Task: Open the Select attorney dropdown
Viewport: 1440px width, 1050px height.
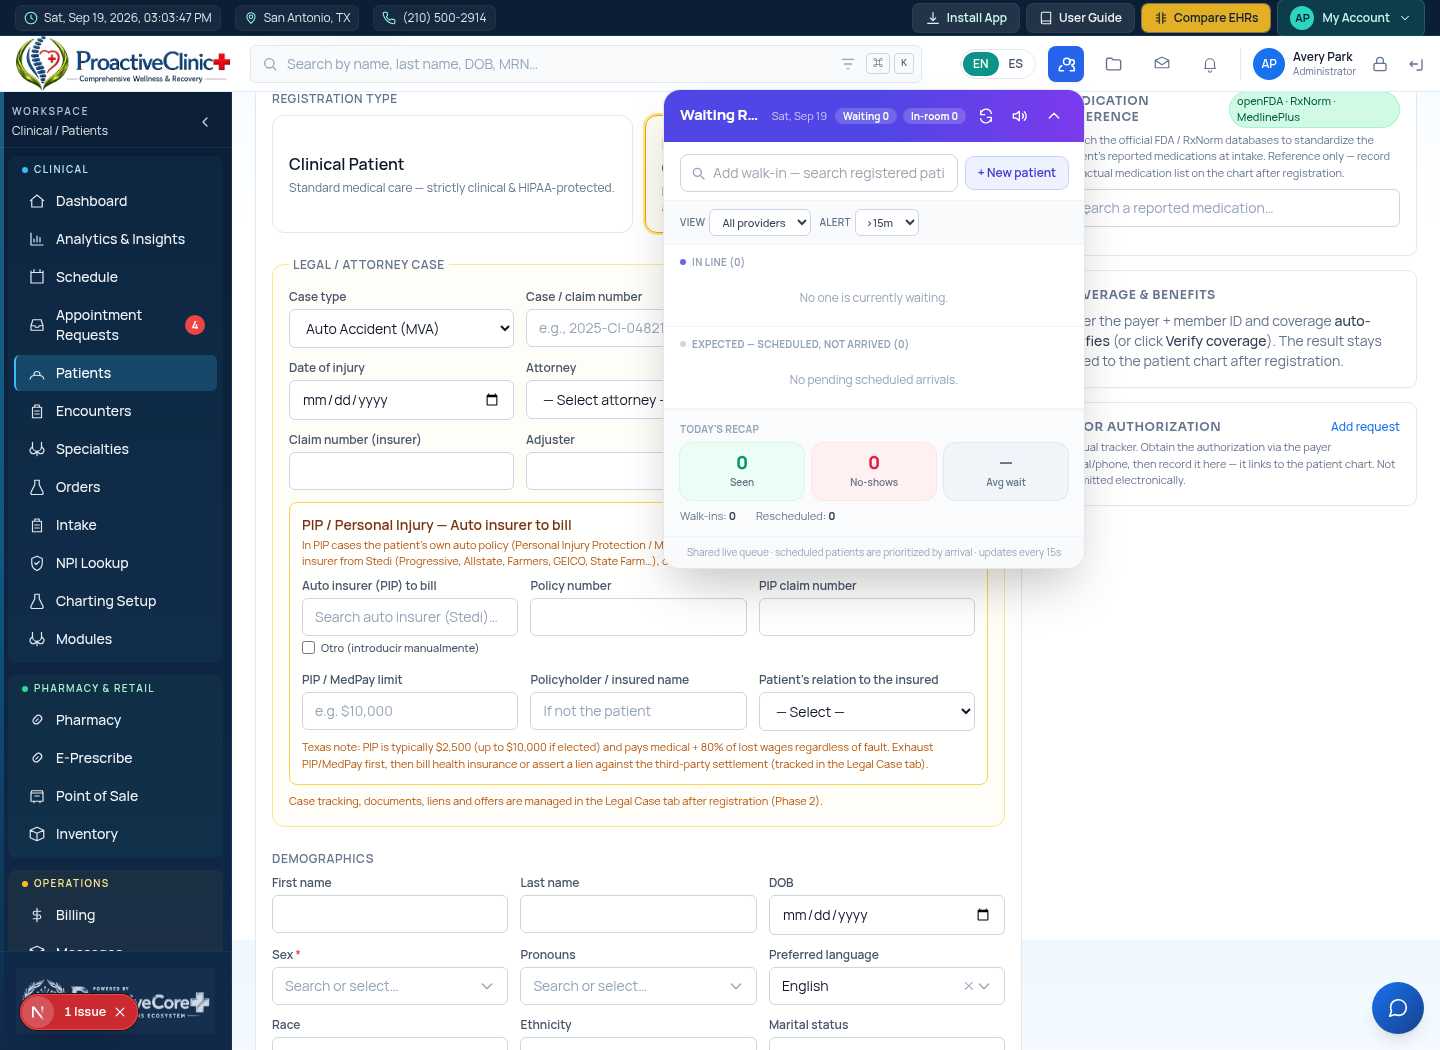Action: coord(596,400)
